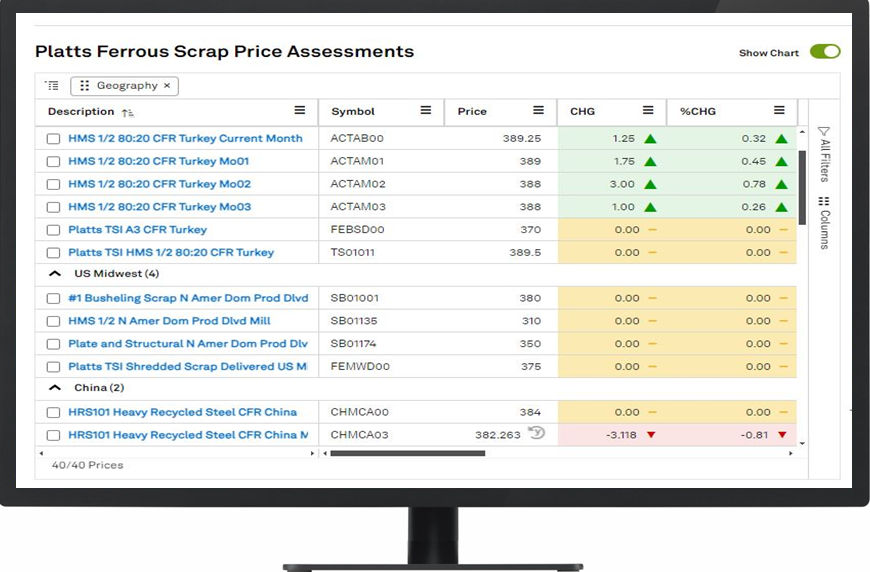Viewport: 870px width, 572px height.
Task: Click the green up arrow beside CHG 3.00
Action: [650, 184]
